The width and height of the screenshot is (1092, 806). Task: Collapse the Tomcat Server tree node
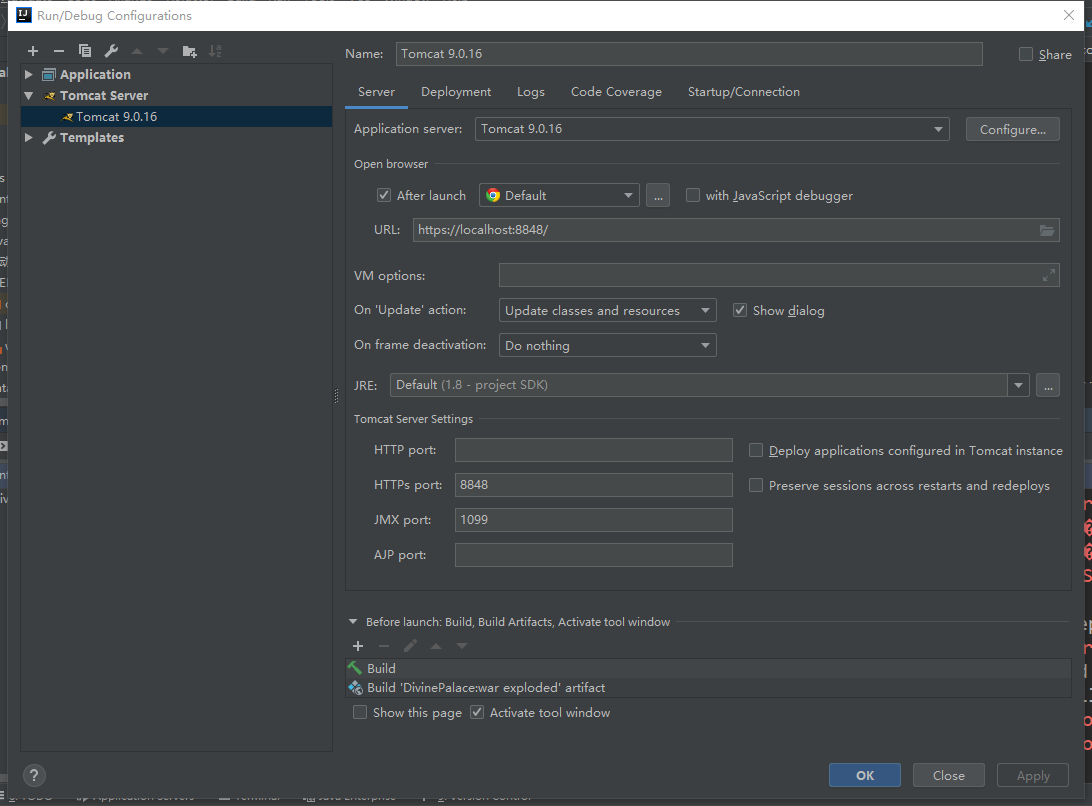pyautogui.click(x=29, y=95)
